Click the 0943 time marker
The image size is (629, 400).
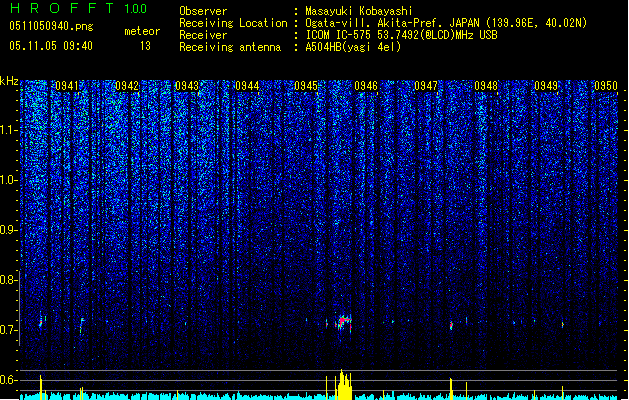pos(187,86)
